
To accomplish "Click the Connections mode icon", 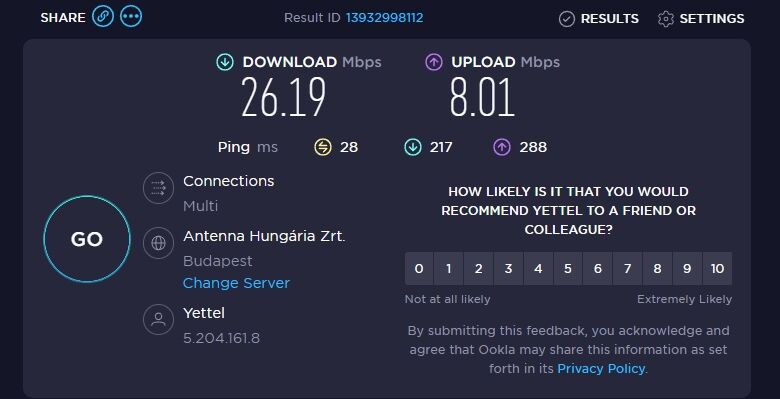I will click(x=158, y=188).
